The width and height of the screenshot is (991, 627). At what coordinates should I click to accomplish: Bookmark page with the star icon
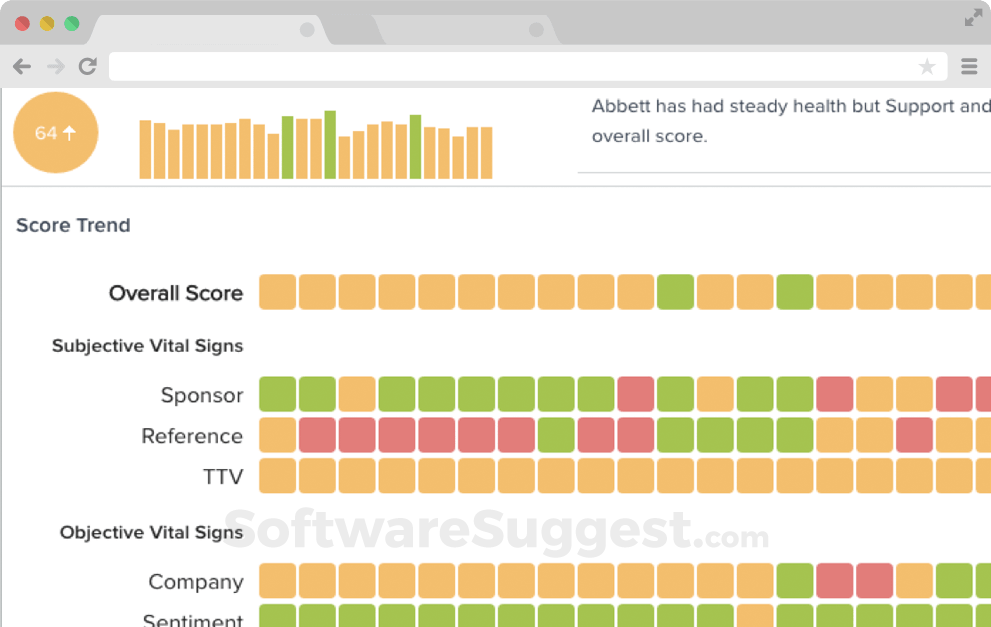927,66
